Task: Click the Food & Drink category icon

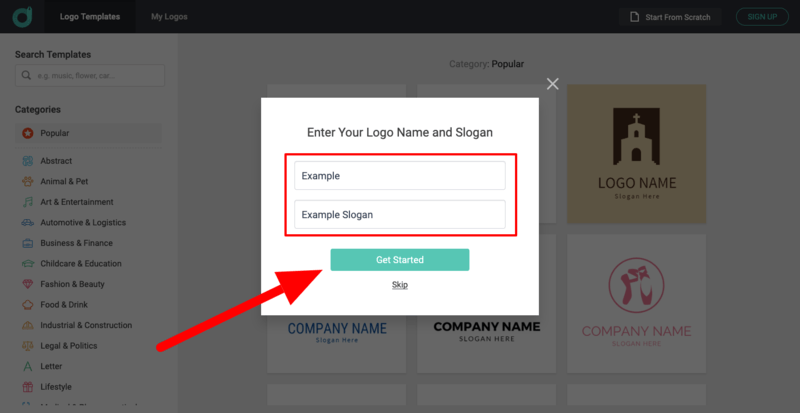Action: (29, 305)
